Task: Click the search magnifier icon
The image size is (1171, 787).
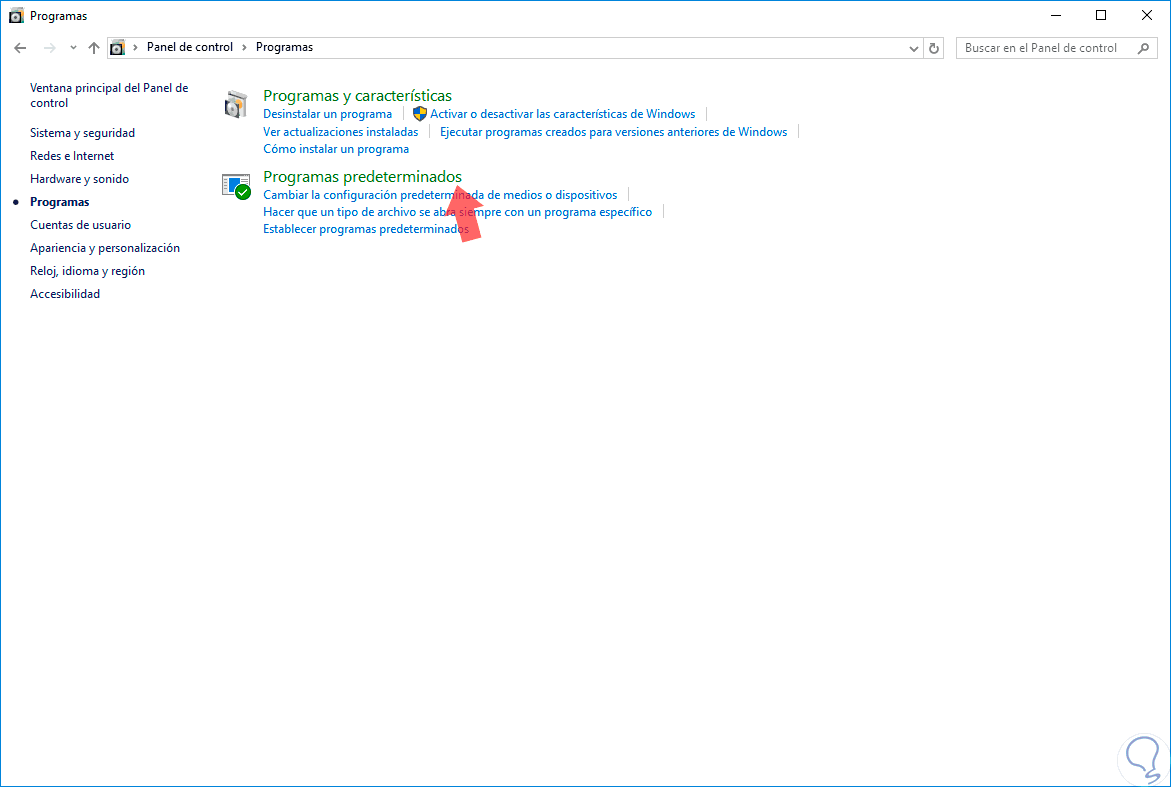Action: [1143, 48]
